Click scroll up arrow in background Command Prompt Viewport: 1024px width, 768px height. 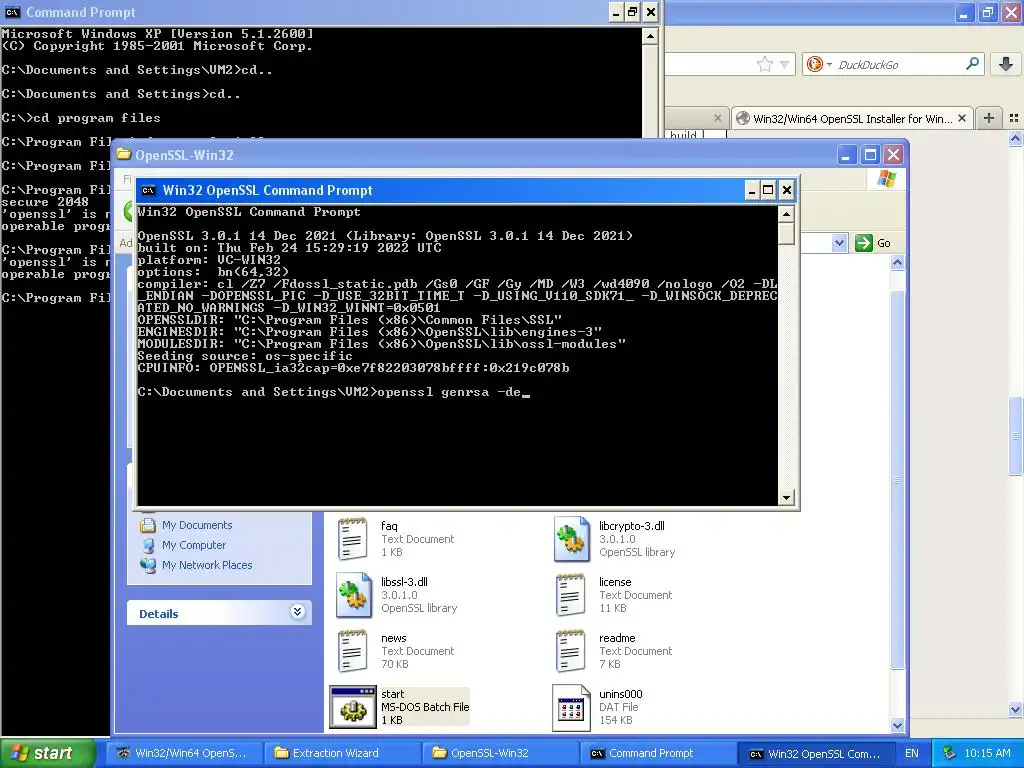click(x=650, y=36)
